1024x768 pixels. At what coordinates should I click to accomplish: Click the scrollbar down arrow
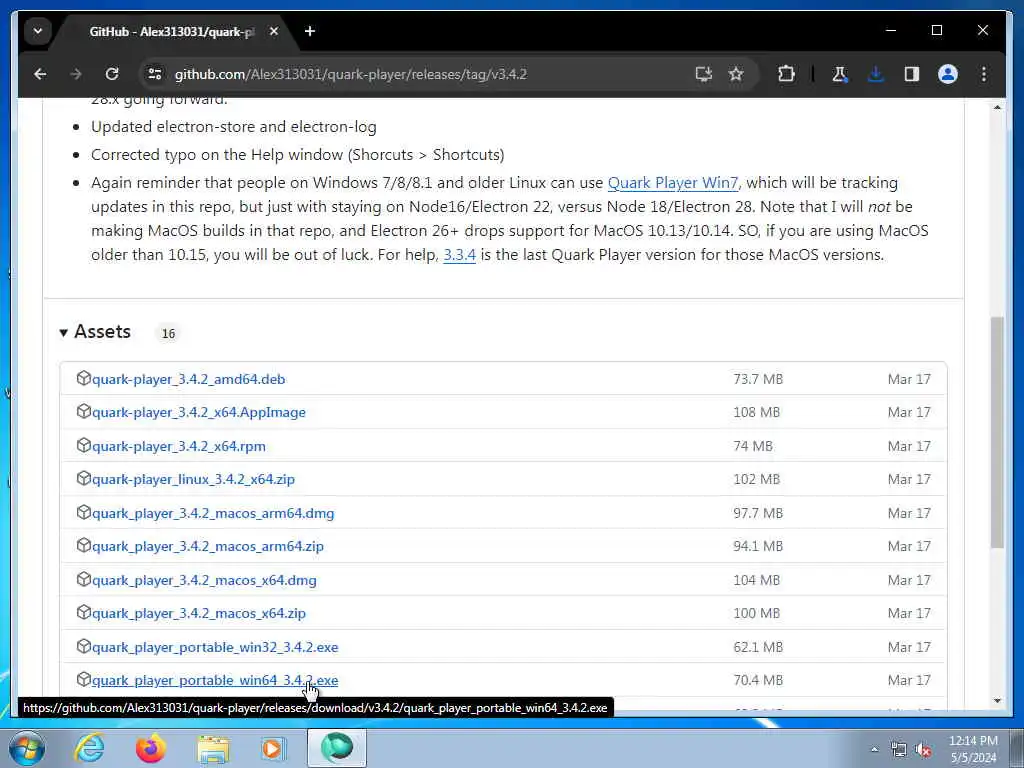pos(997,701)
